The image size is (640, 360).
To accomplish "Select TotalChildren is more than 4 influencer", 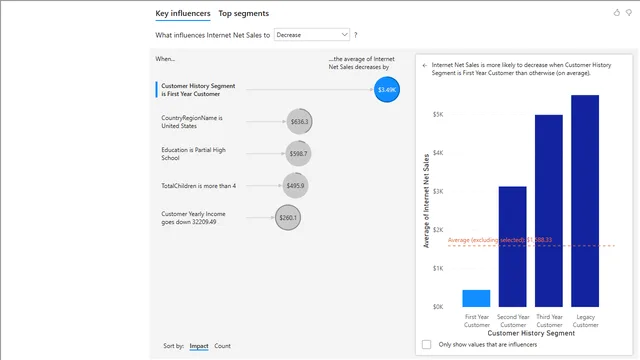I will click(x=198, y=186).
